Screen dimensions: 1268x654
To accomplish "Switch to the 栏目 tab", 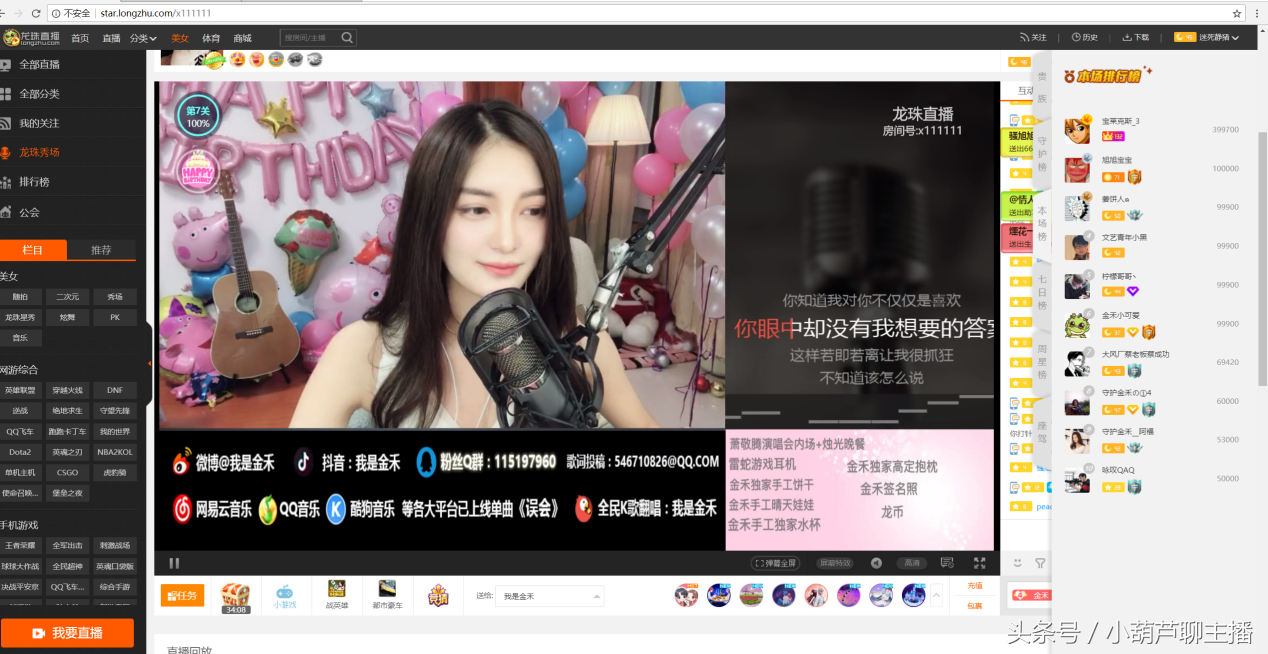I will [33, 250].
